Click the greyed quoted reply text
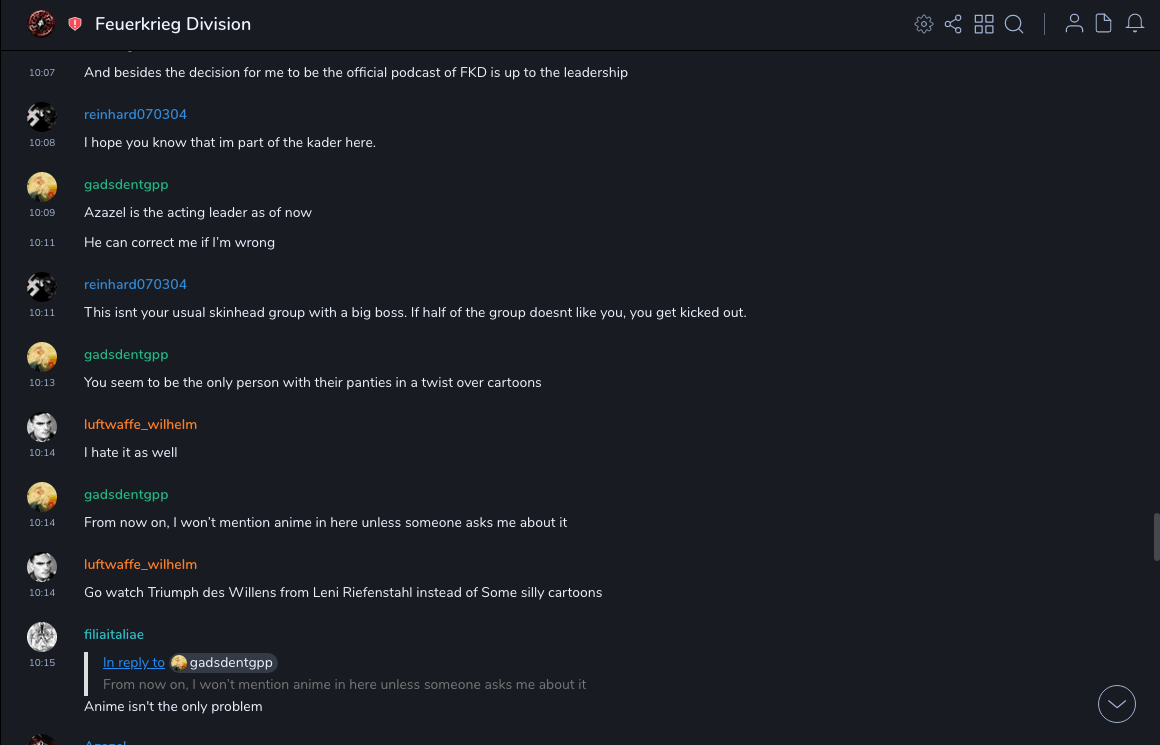Screen dimensions: 1160x745 click(x=344, y=685)
